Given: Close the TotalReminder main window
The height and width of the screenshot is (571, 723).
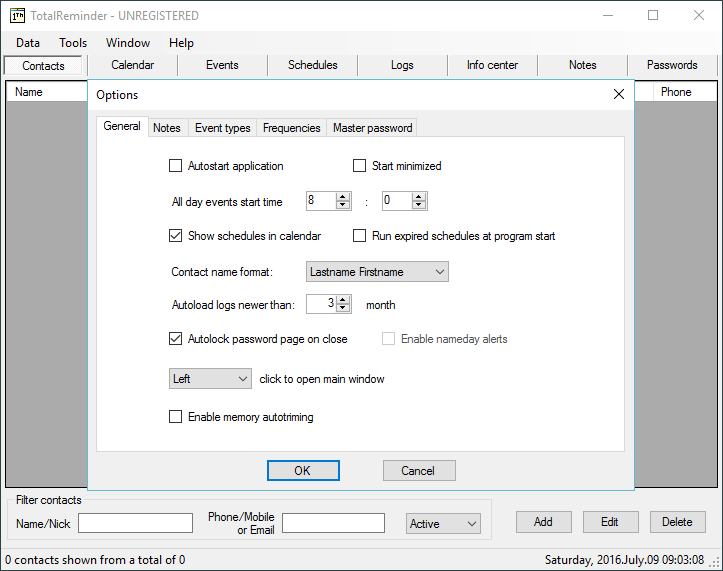Looking at the screenshot, I should click(x=699, y=15).
